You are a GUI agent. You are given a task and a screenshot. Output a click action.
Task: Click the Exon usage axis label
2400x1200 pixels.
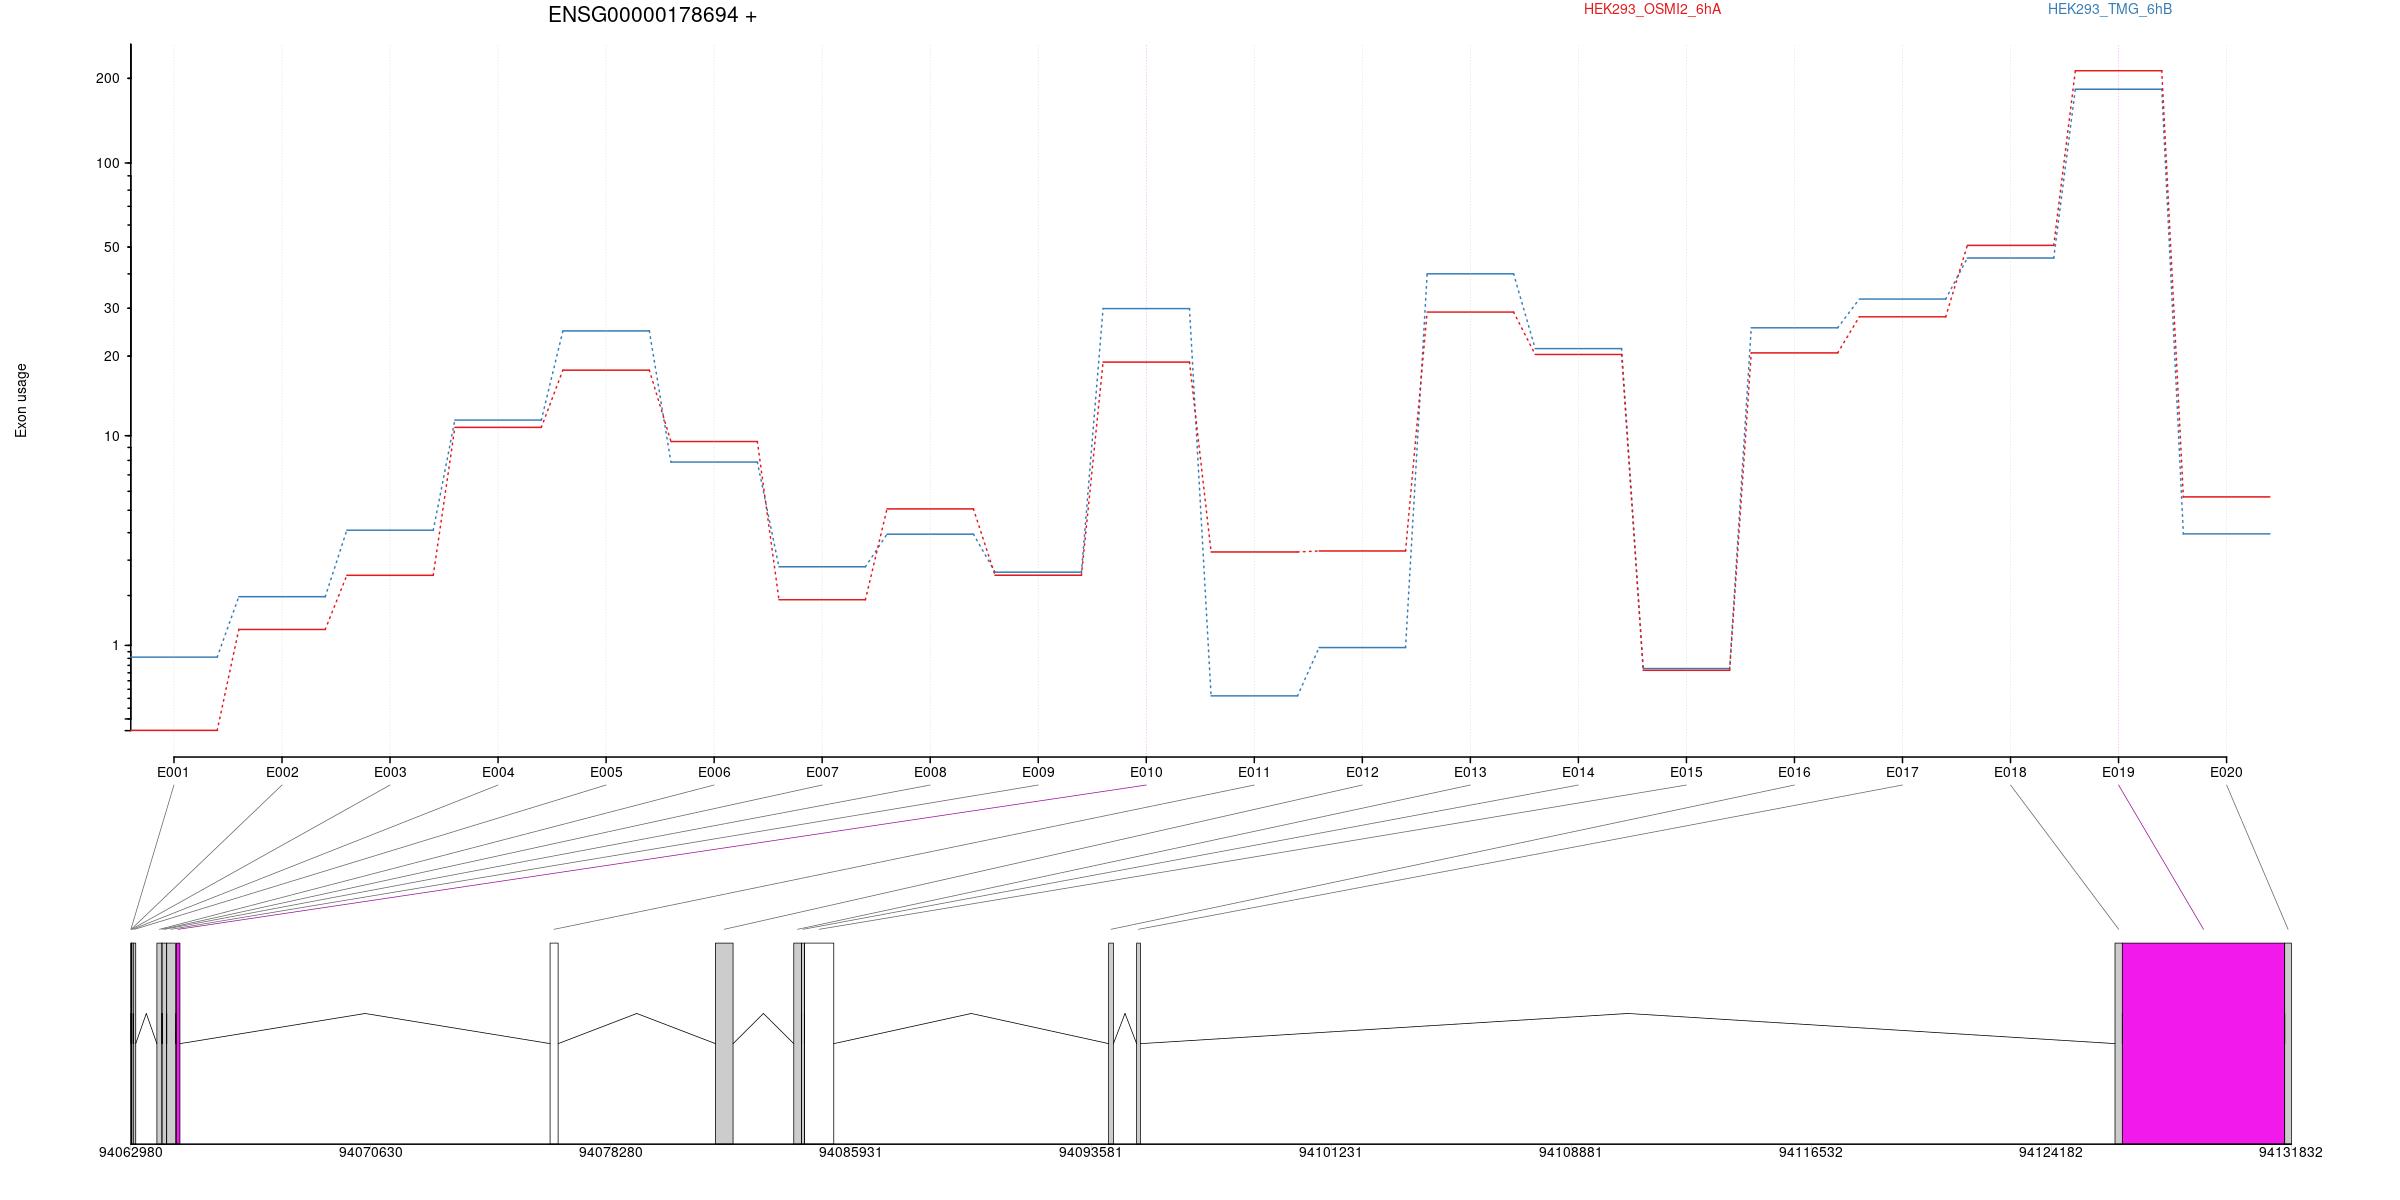pos(21,400)
